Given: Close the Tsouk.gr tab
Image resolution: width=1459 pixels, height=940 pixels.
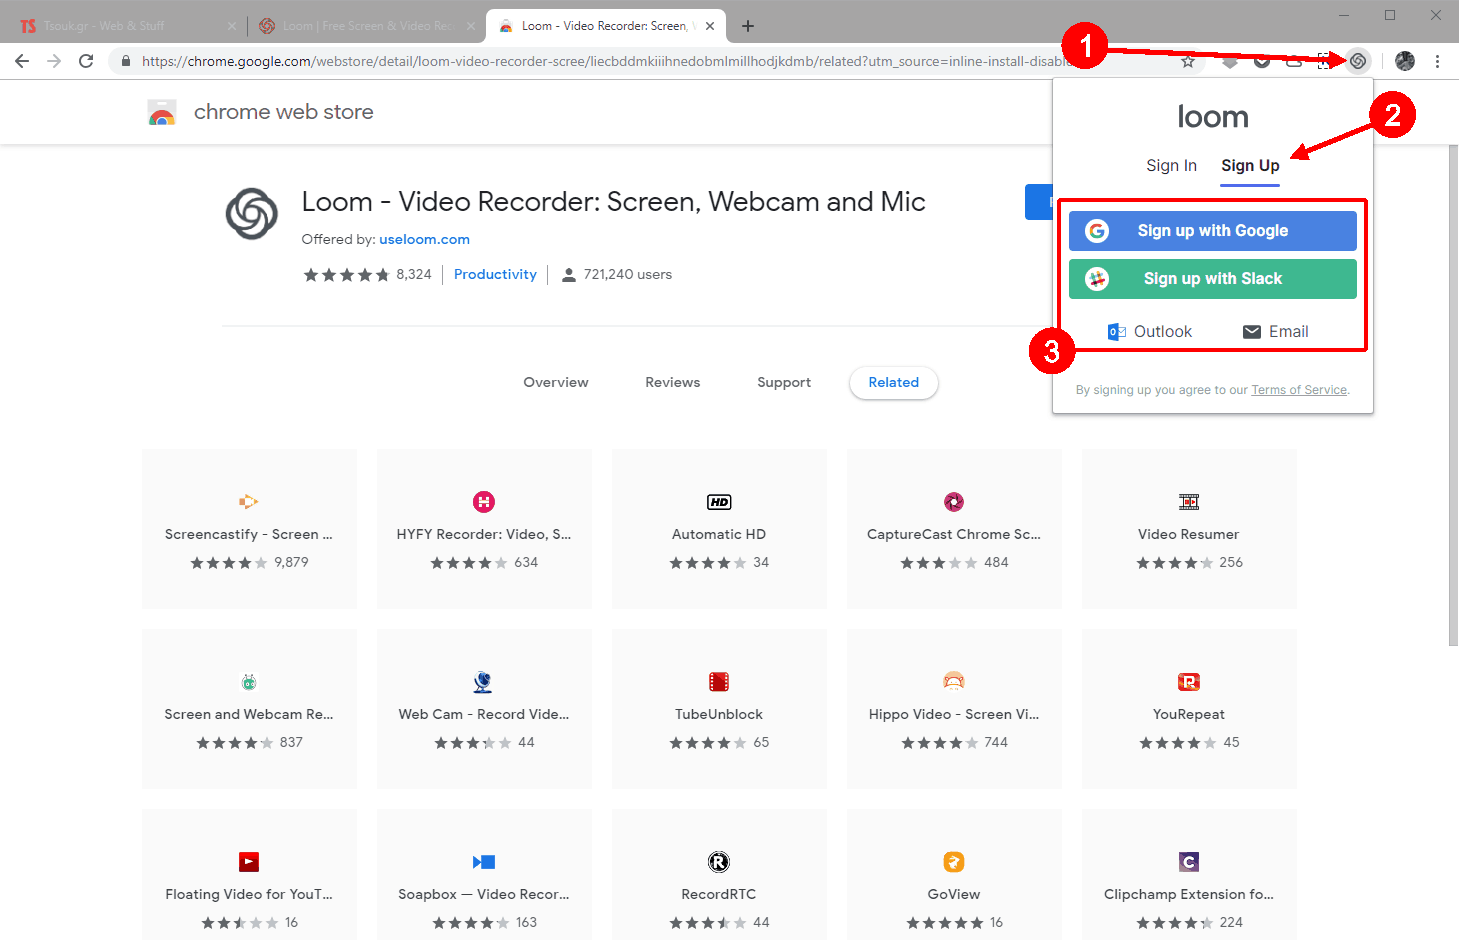Looking at the screenshot, I should pos(232,26).
